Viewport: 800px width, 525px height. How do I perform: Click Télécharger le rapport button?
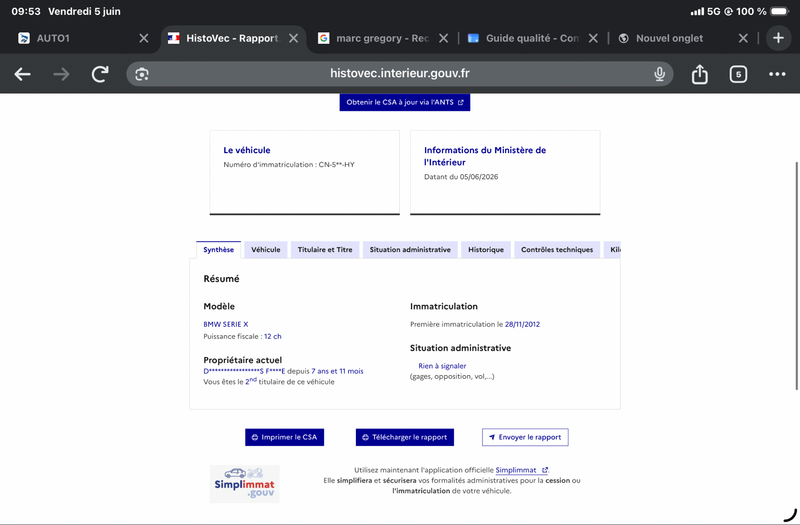coord(405,437)
